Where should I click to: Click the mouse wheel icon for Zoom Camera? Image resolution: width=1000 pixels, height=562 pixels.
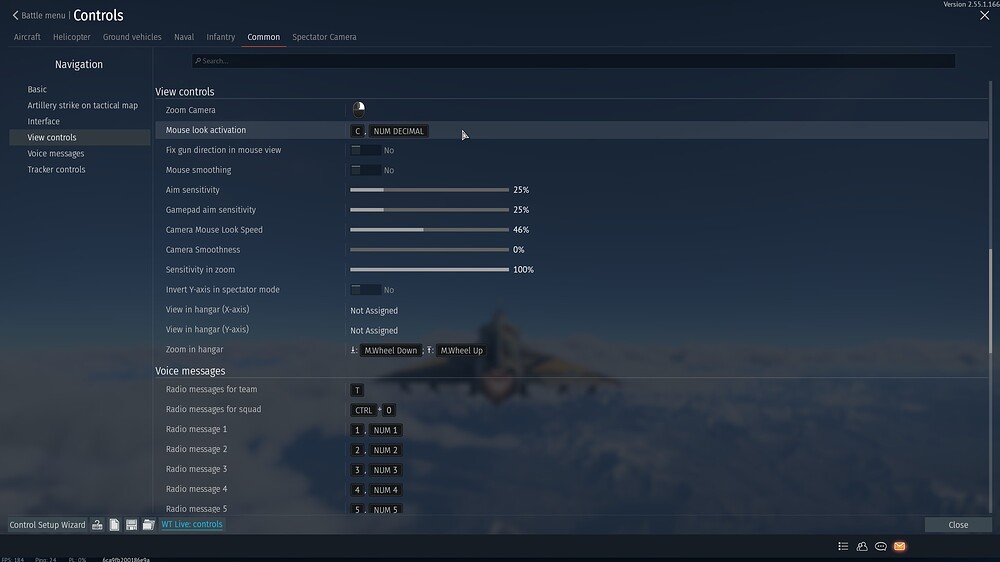[358, 109]
